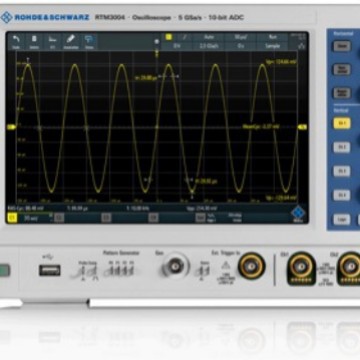This screenshot has width=360, height=360.
Task: Enable the third channel box in bottom bar
Action: (x=106, y=218)
